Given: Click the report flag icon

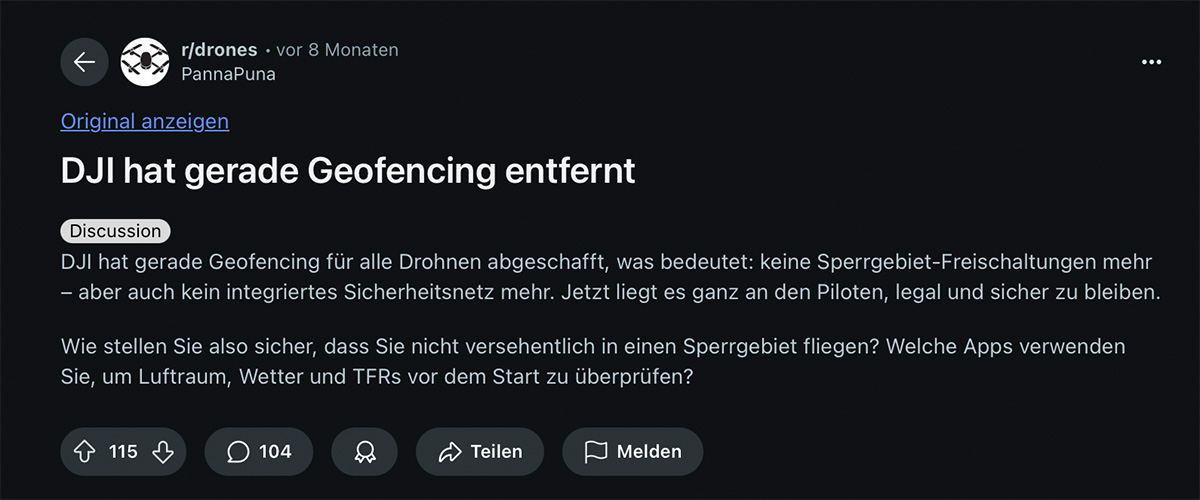Looking at the screenshot, I should (x=596, y=452).
